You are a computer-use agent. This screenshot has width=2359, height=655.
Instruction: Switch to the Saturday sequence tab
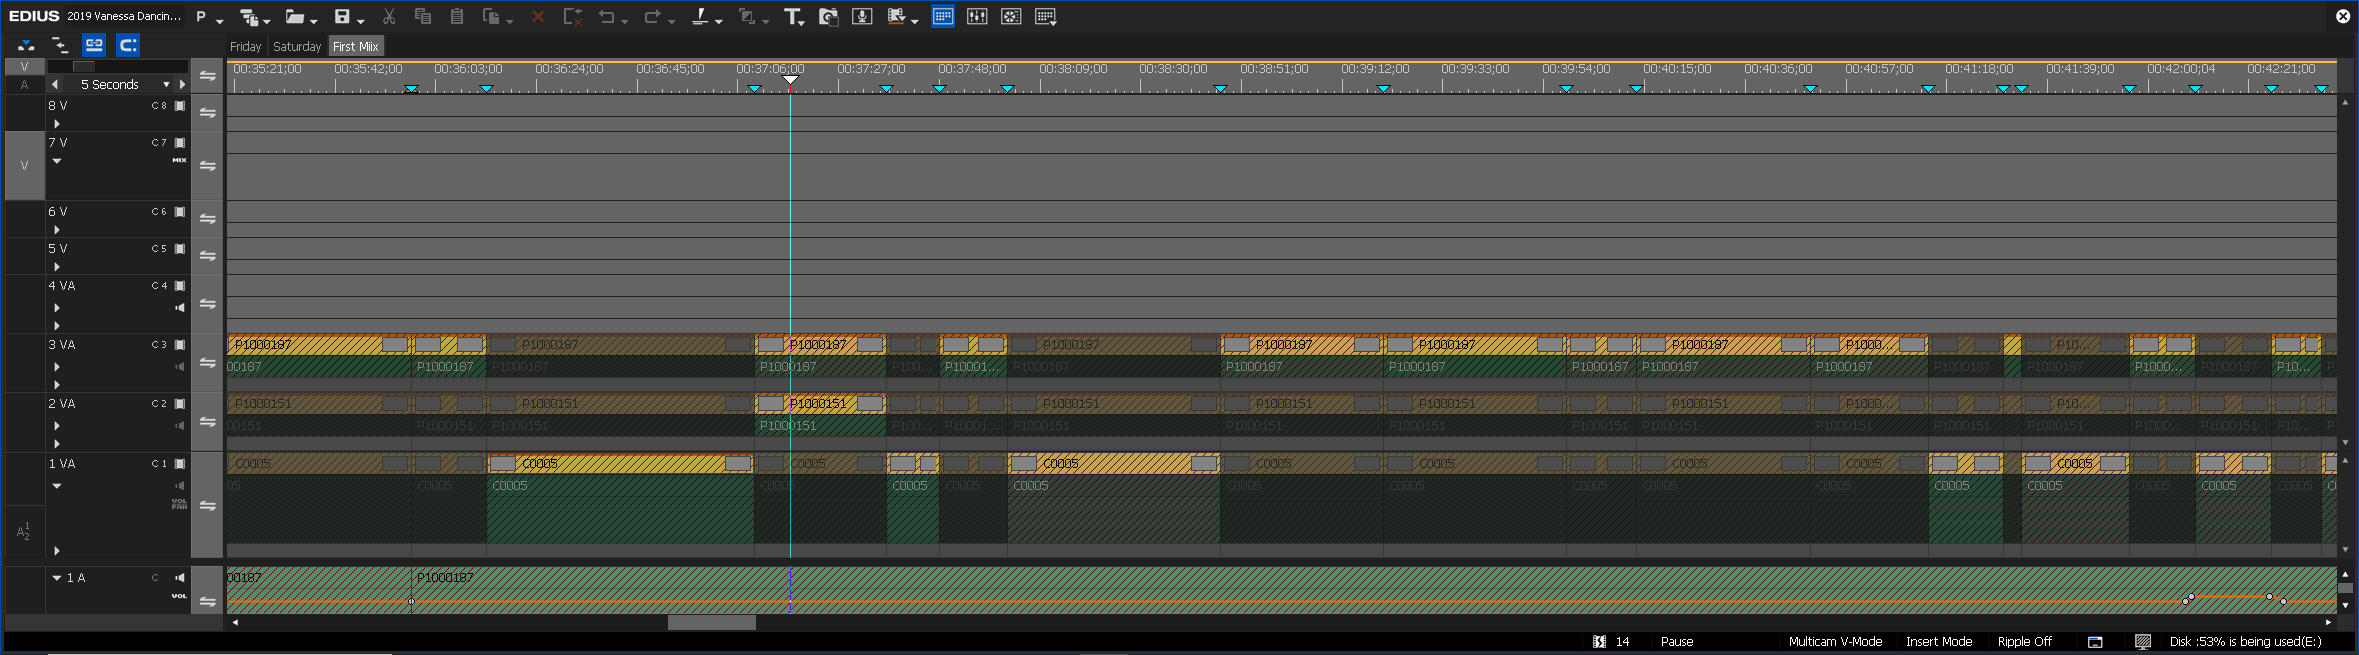coord(297,47)
